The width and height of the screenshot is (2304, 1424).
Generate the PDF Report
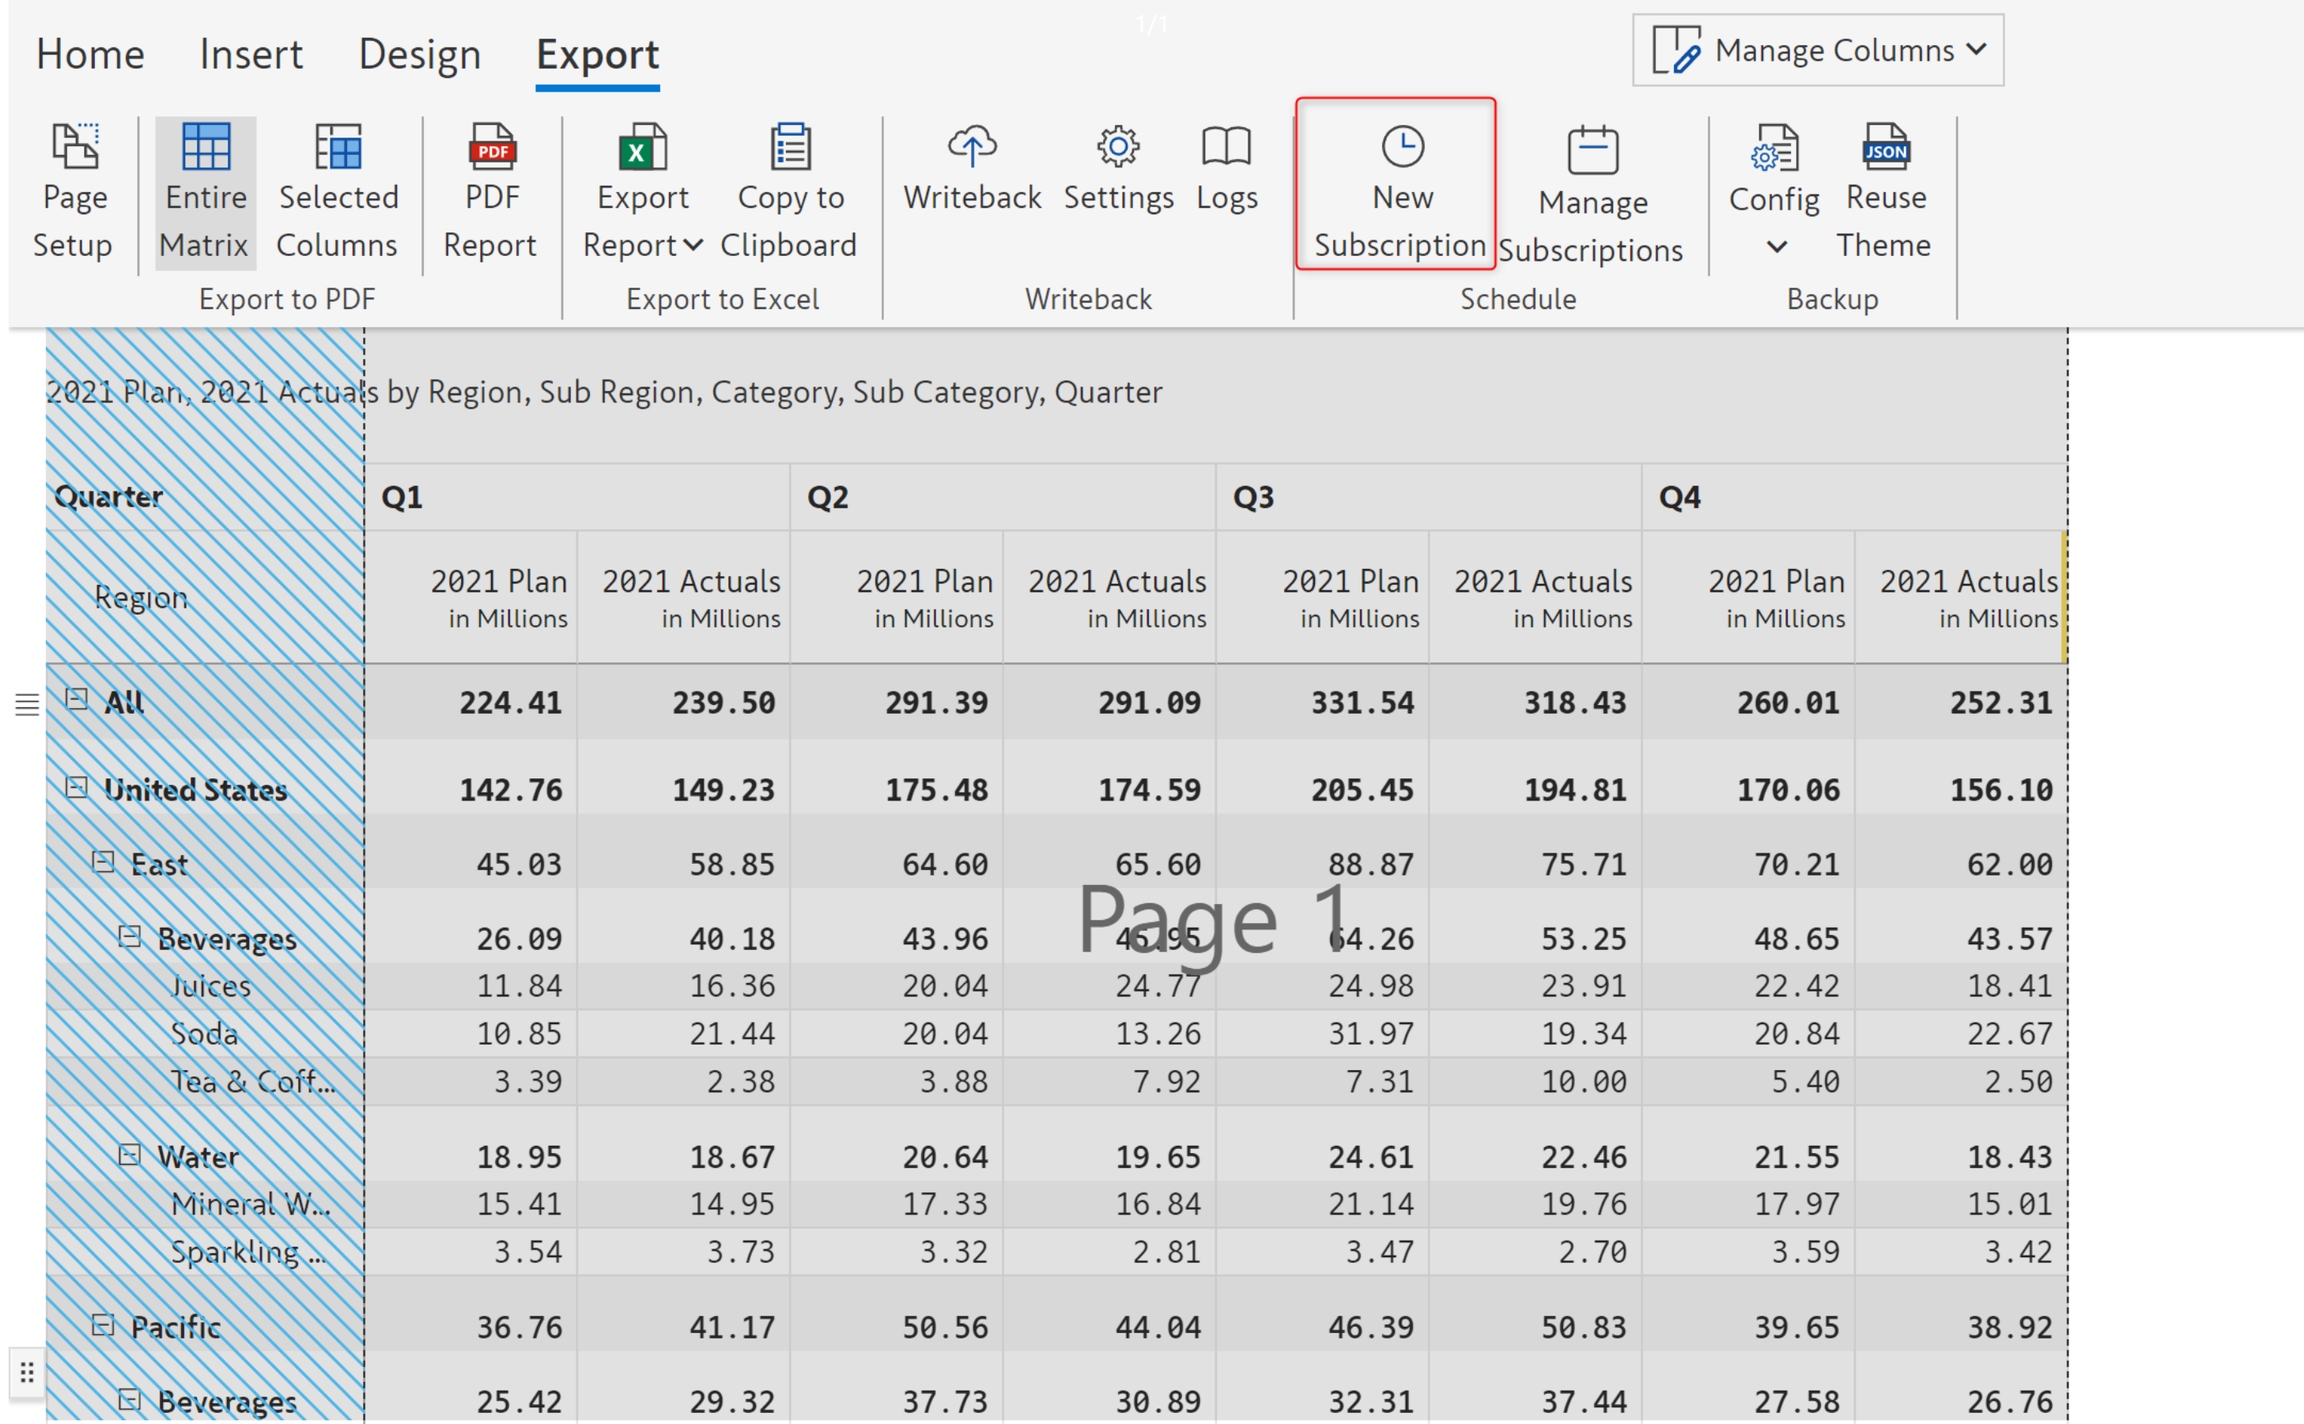[x=491, y=190]
